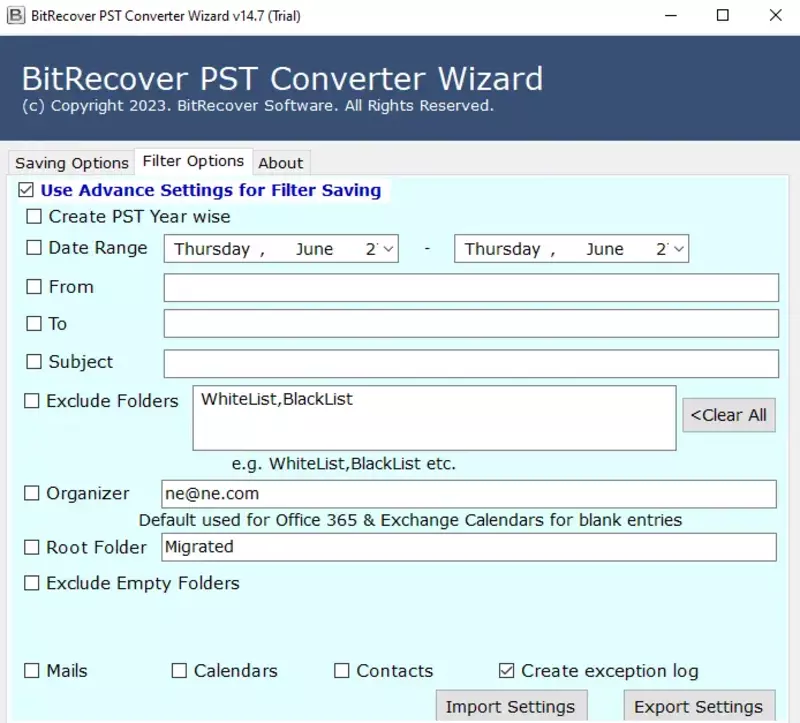Check the To filter checkbox
The image size is (800, 723).
coord(34,323)
